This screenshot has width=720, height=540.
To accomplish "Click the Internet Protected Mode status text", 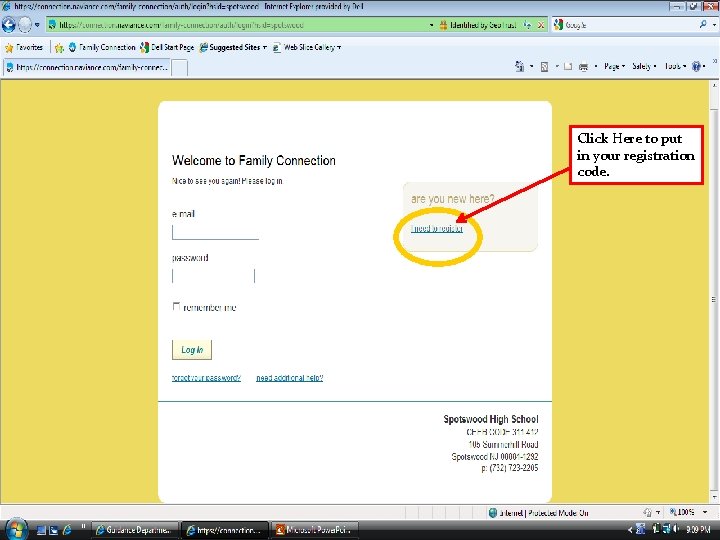I will click(544, 513).
